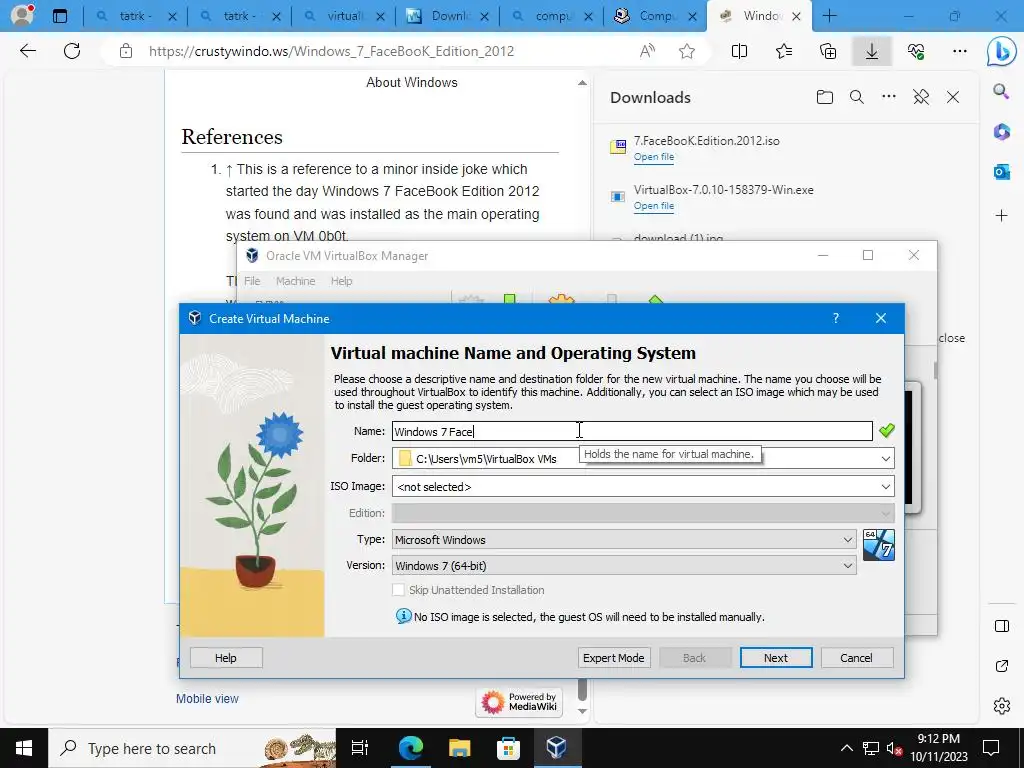The height and width of the screenshot is (768, 1024).
Task: Open More options in Downloads panel
Action: click(x=889, y=97)
